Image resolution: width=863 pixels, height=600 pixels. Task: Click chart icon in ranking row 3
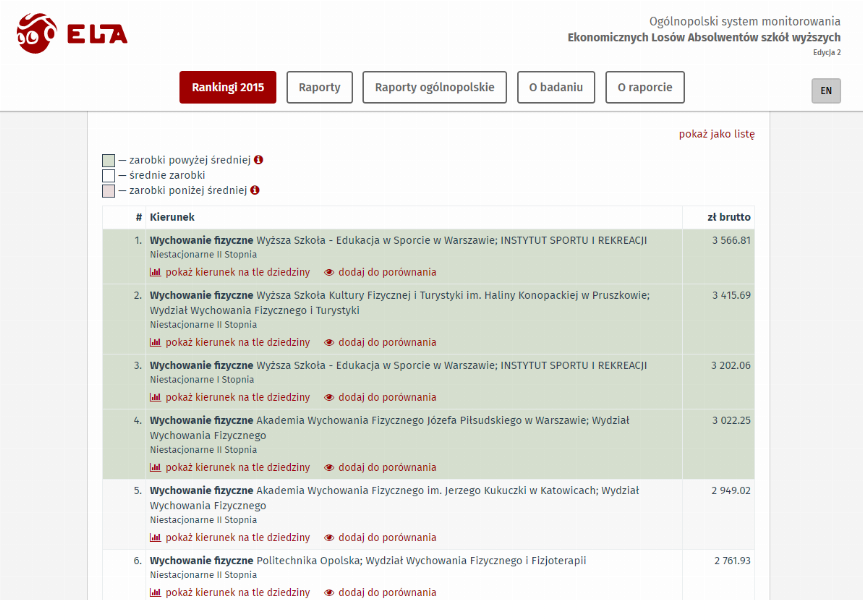(x=155, y=397)
